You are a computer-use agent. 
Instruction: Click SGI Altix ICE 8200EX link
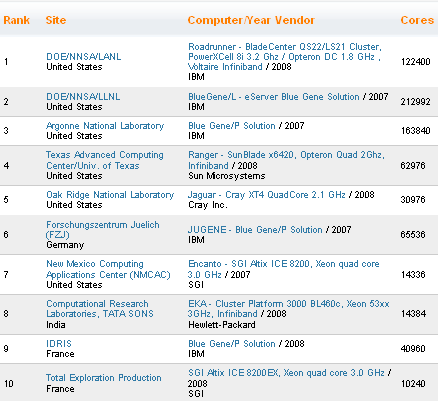(x=286, y=373)
